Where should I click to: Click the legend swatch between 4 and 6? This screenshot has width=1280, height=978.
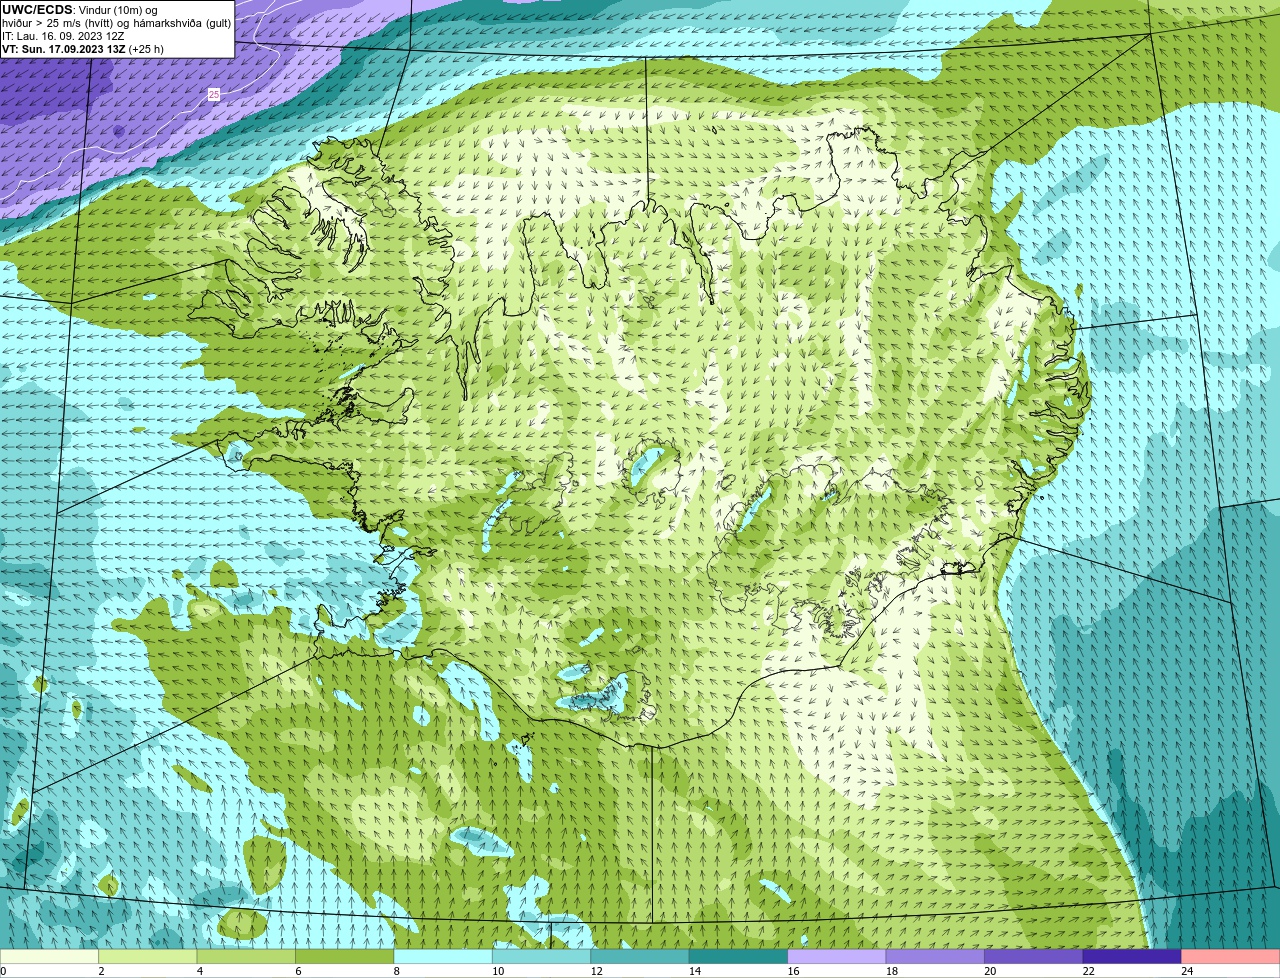tap(248, 957)
